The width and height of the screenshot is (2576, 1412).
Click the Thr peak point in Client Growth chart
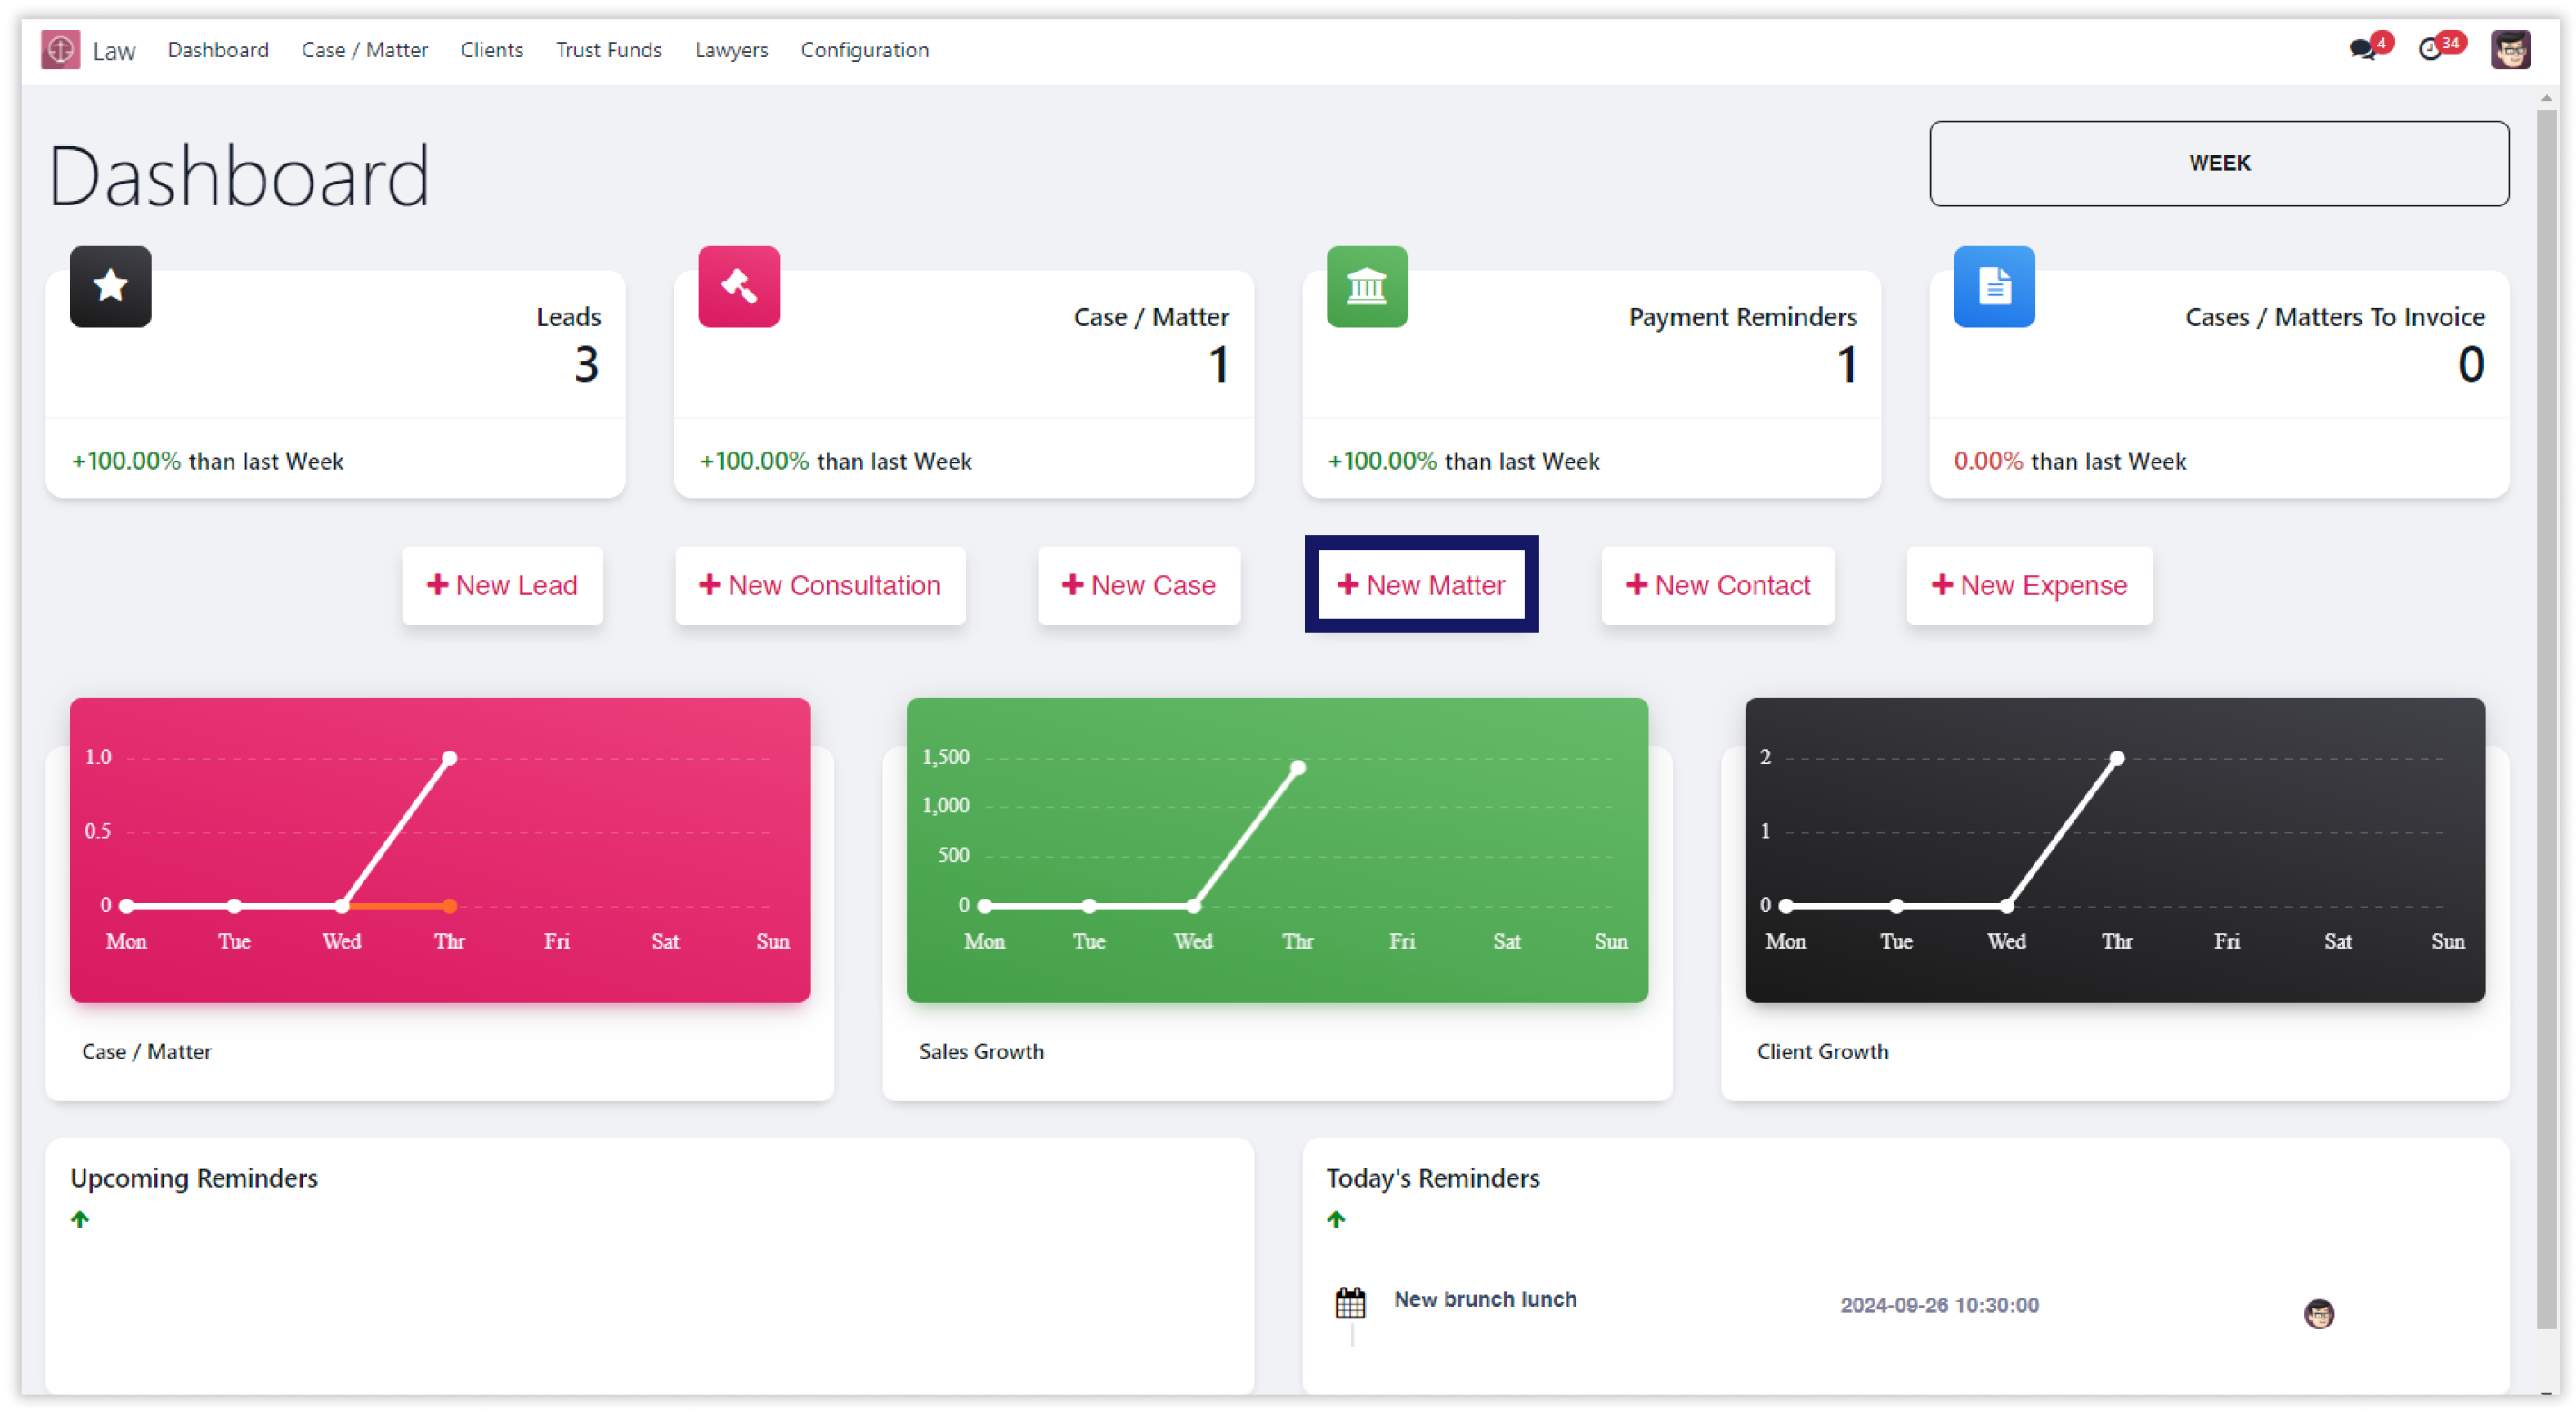pos(2117,758)
